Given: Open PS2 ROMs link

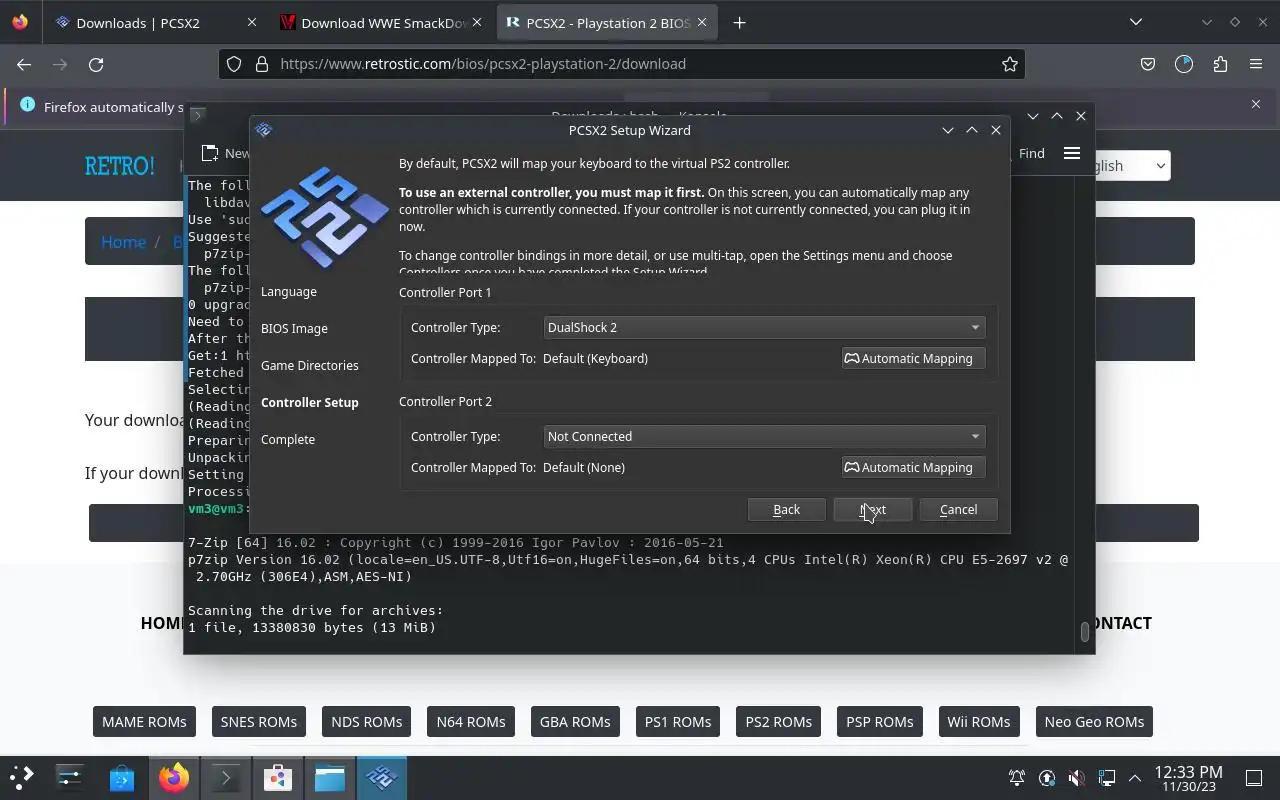Looking at the screenshot, I should point(779,722).
